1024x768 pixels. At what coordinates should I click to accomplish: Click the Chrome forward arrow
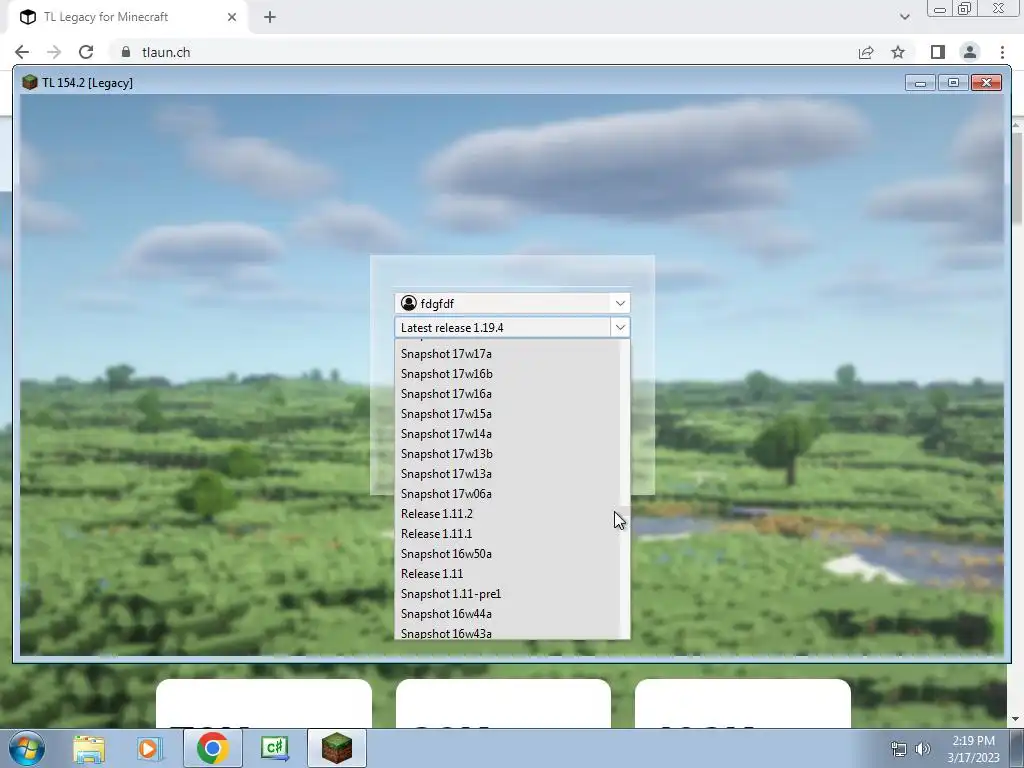(54, 52)
